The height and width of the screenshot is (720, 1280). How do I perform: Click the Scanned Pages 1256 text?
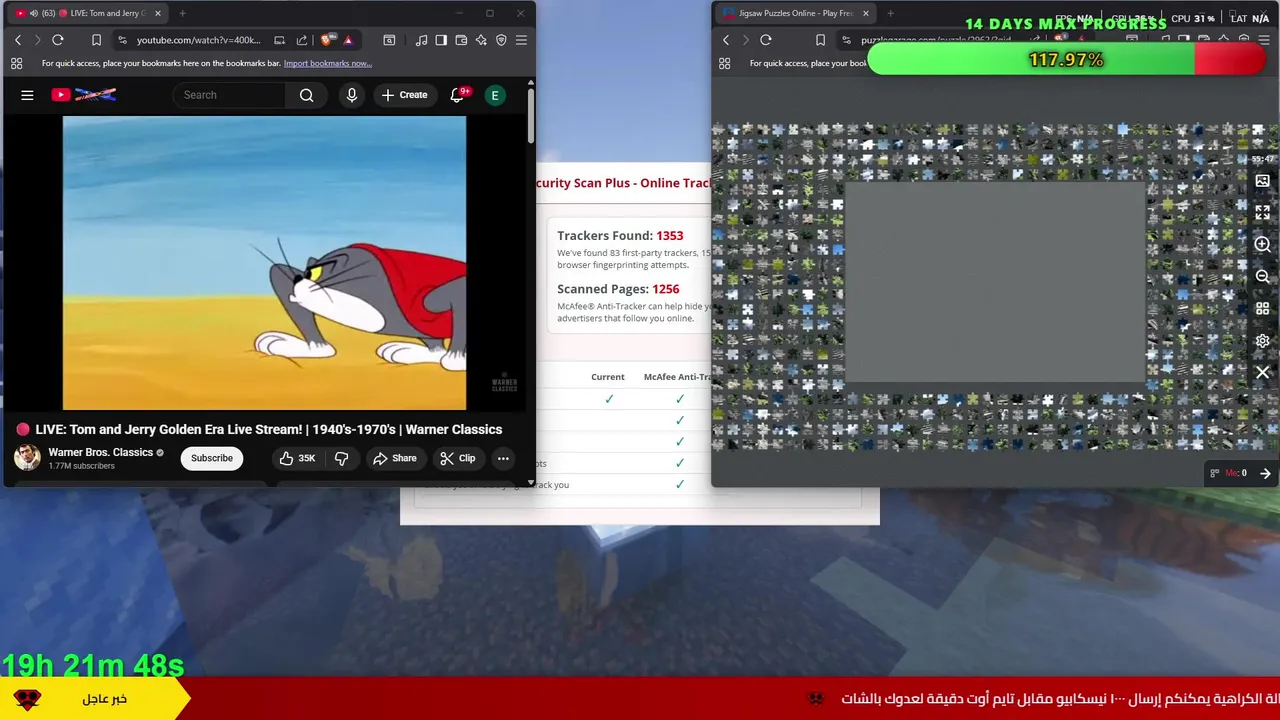point(618,288)
